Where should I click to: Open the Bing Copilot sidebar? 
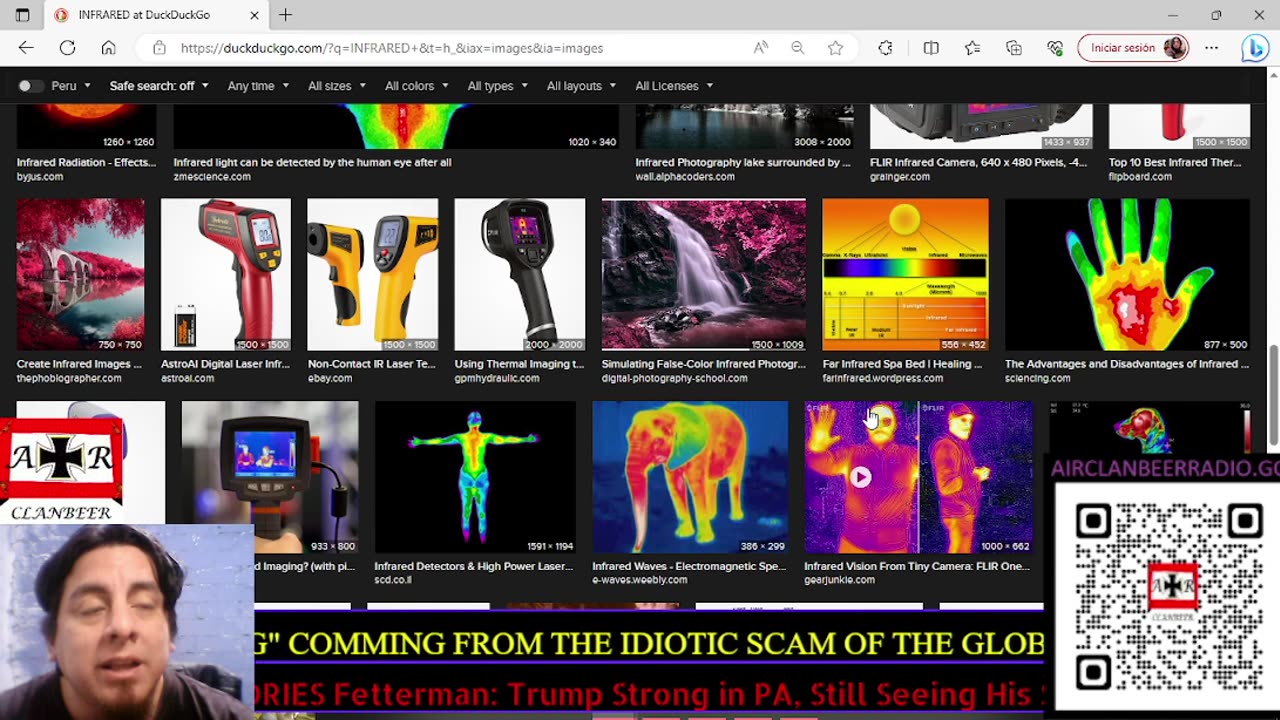click(x=1254, y=48)
